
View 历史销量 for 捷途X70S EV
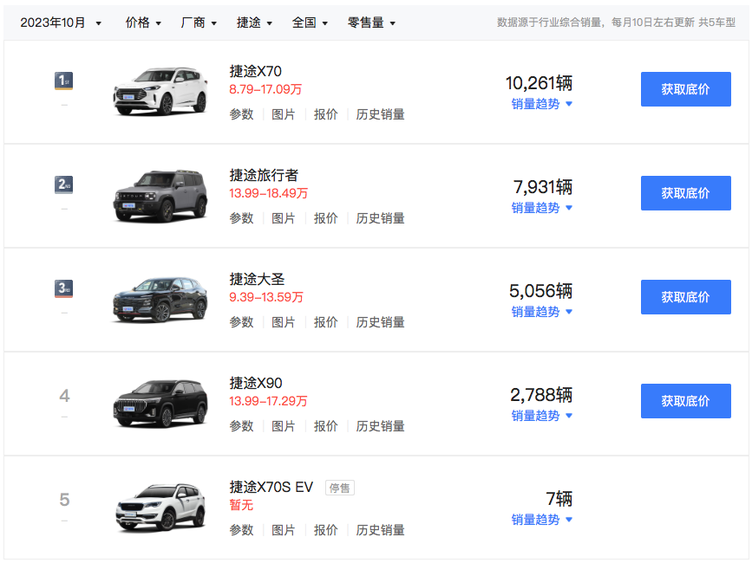(380, 530)
